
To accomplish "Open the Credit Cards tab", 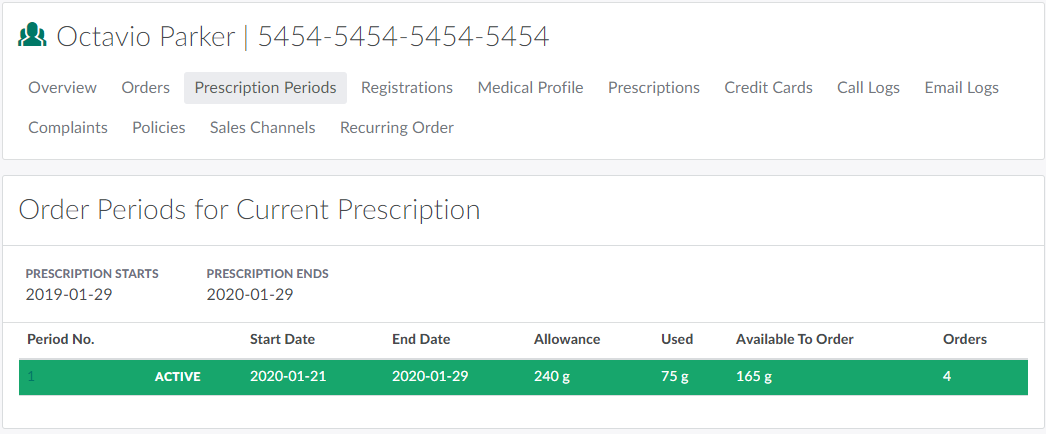I will (768, 88).
